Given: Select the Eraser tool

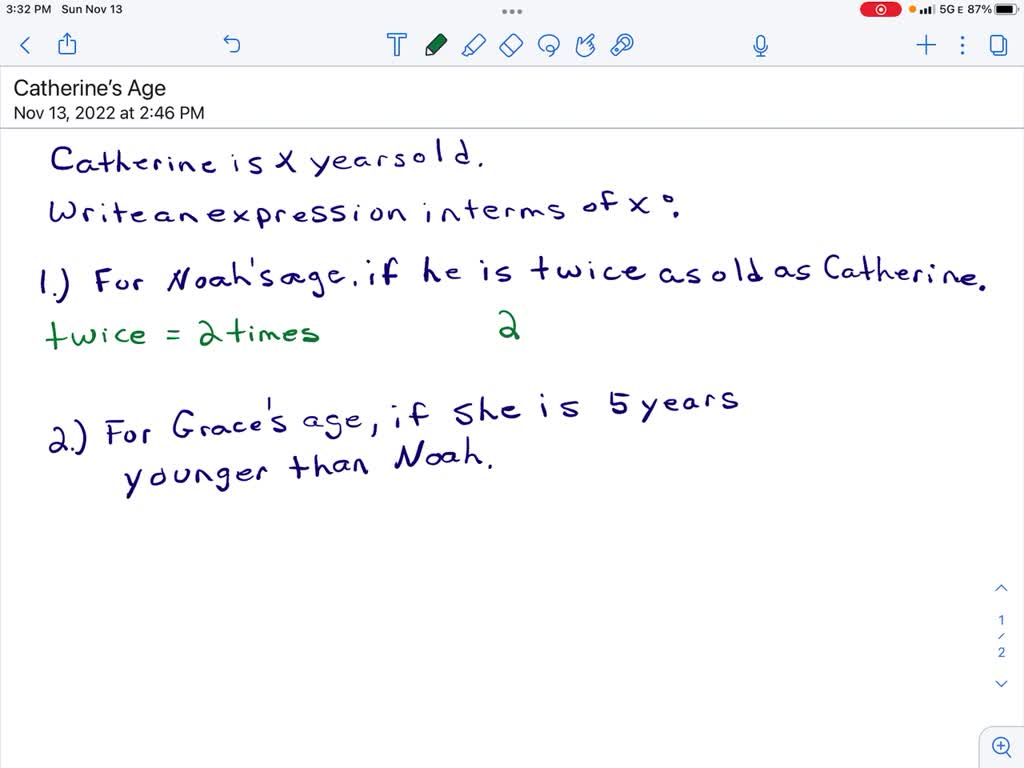Looking at the screenshot, I should (x=510, y=45).
